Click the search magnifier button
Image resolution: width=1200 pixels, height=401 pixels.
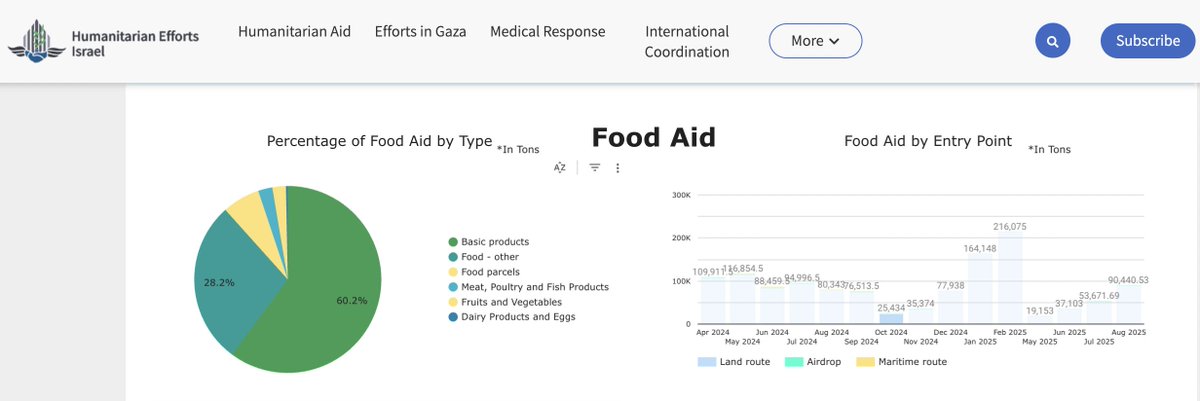click(x=1052, y=41)
